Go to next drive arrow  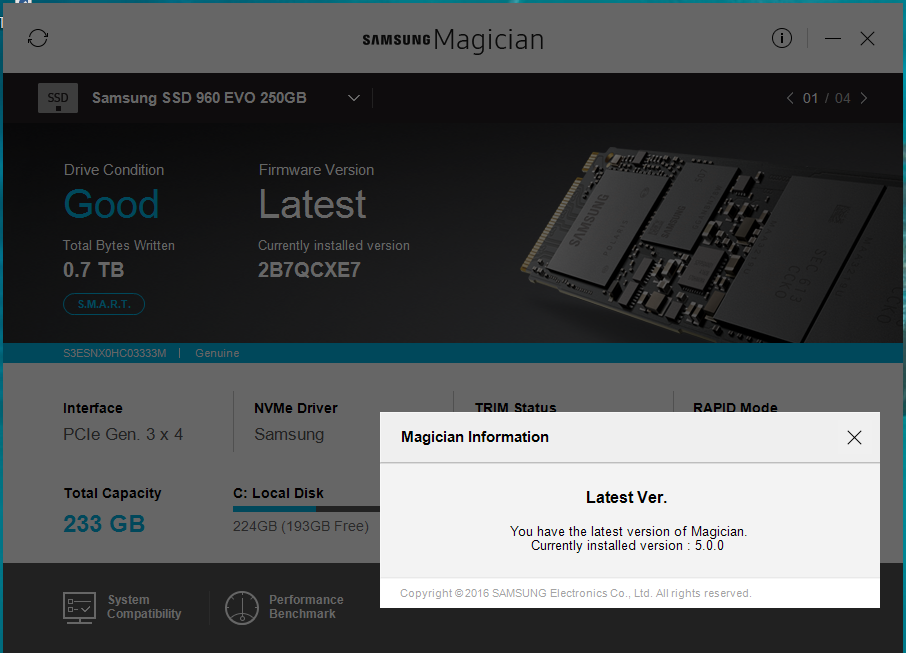pos(864,98)
